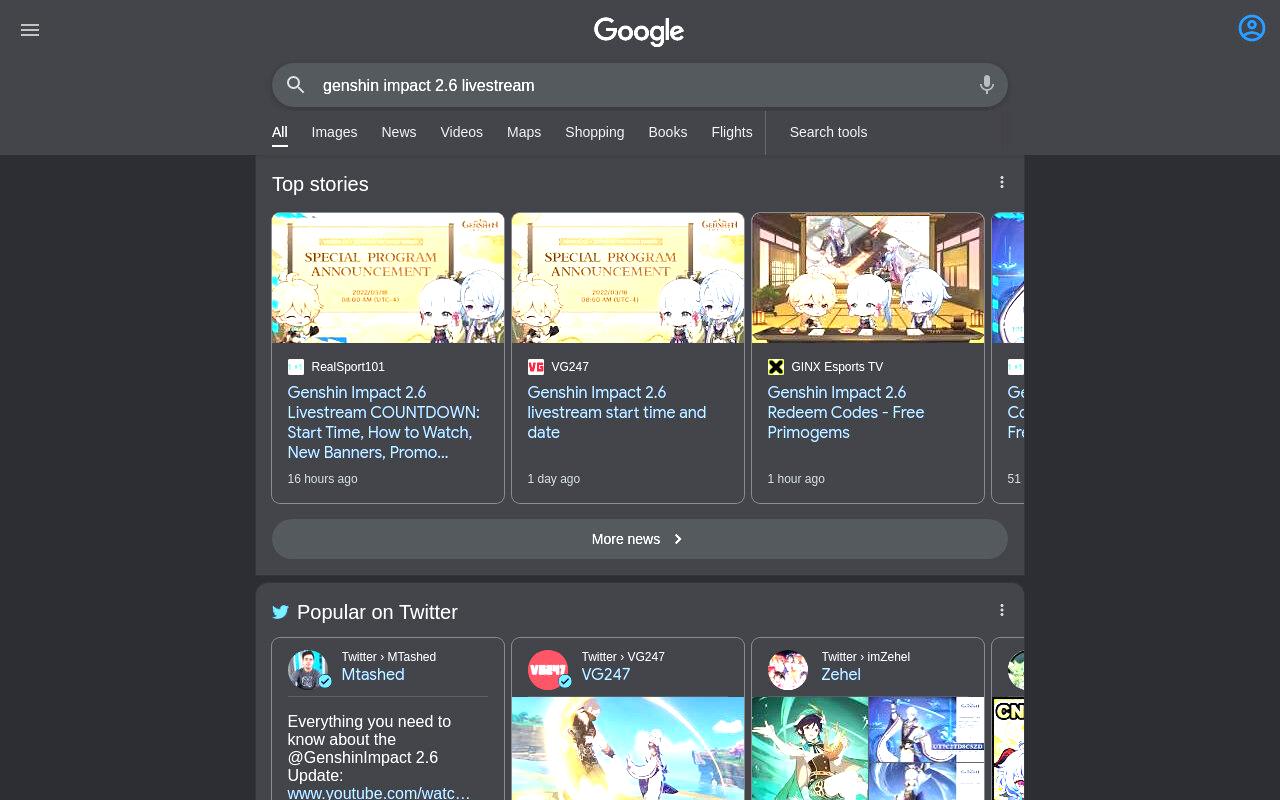Click 'Twitter › MTashed' breadcrumb
This screenshot has height=800, width=1280.
[389, 657]
